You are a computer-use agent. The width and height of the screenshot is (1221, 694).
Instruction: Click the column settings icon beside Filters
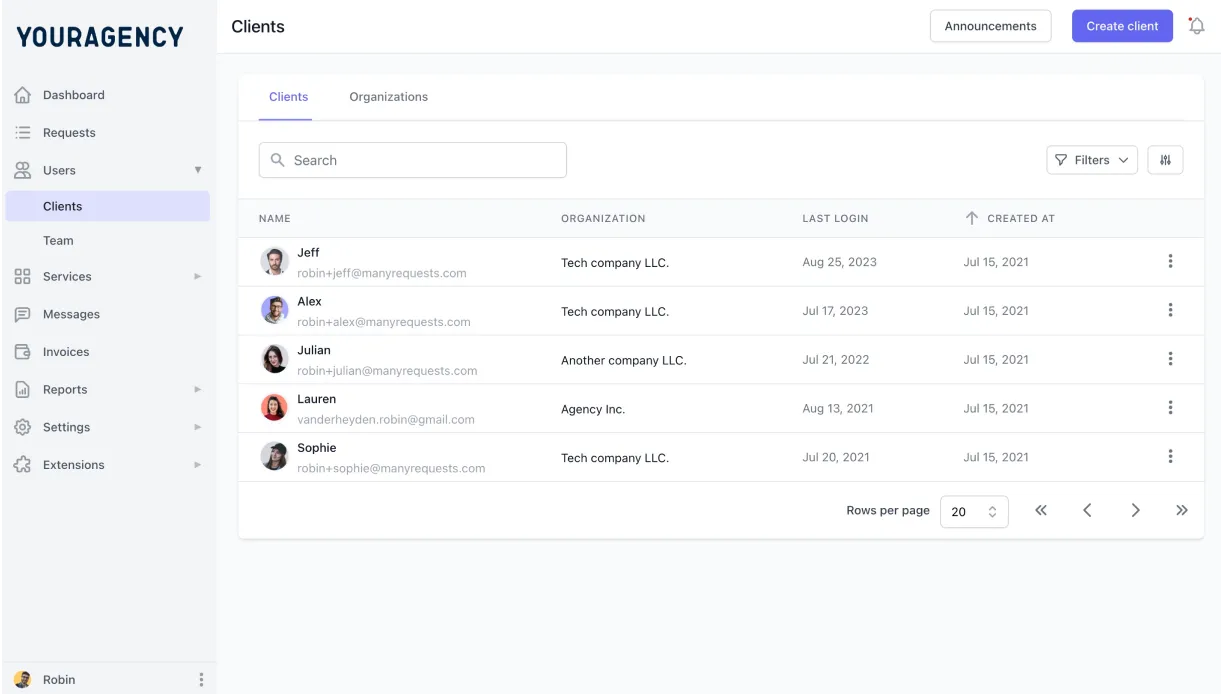click(1165, 159)
